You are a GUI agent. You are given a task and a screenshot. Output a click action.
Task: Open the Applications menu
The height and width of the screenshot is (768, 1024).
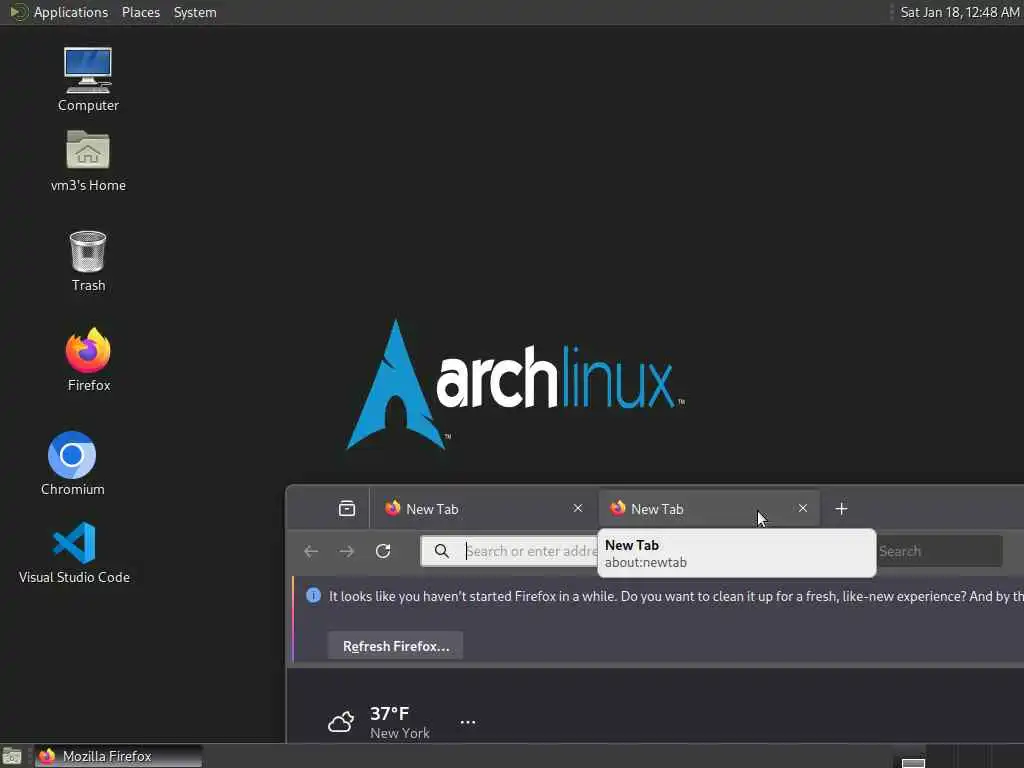point(71,12)
